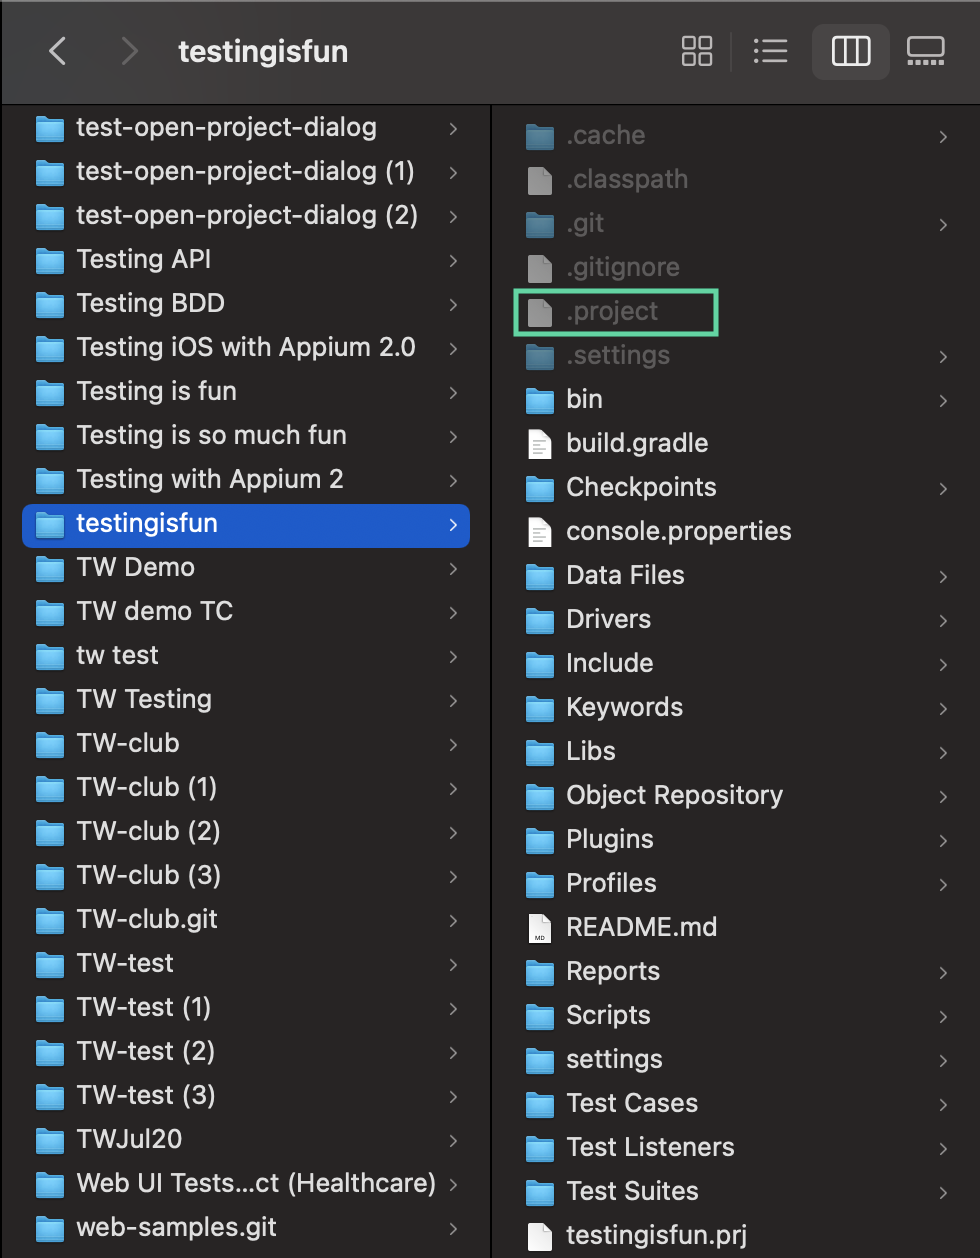980x1258 pixels.
Task: Switch to list view
Action: [770, 51]
